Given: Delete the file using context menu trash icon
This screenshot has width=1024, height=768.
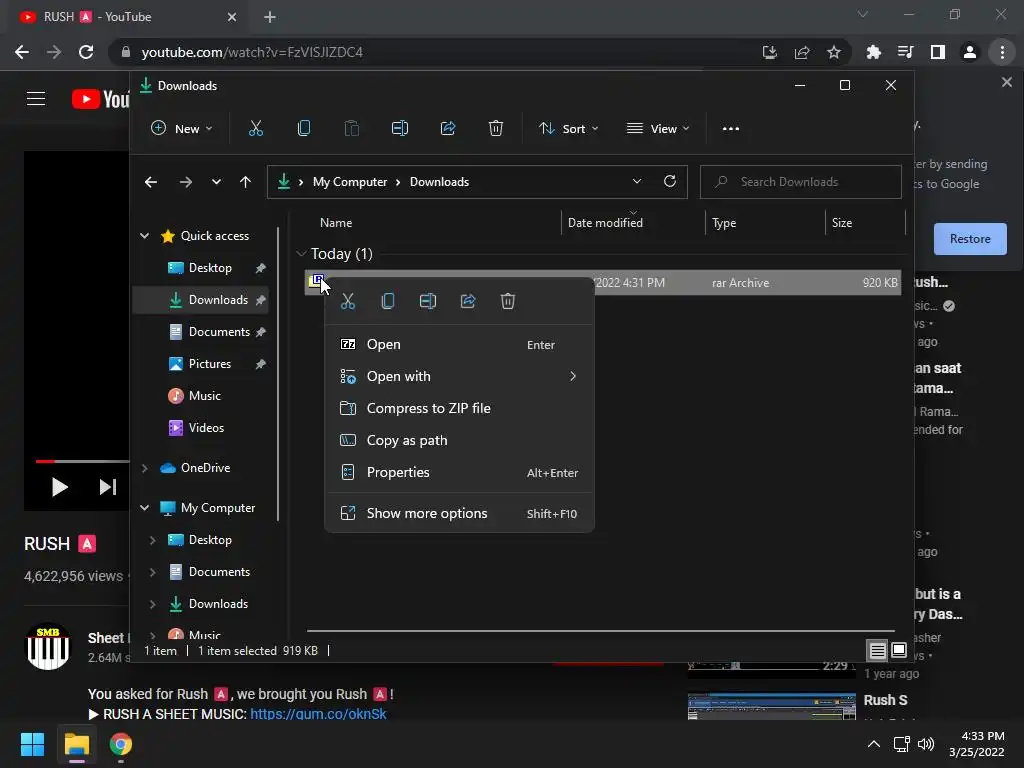Looking at the screenshot, I should point(507,301).
